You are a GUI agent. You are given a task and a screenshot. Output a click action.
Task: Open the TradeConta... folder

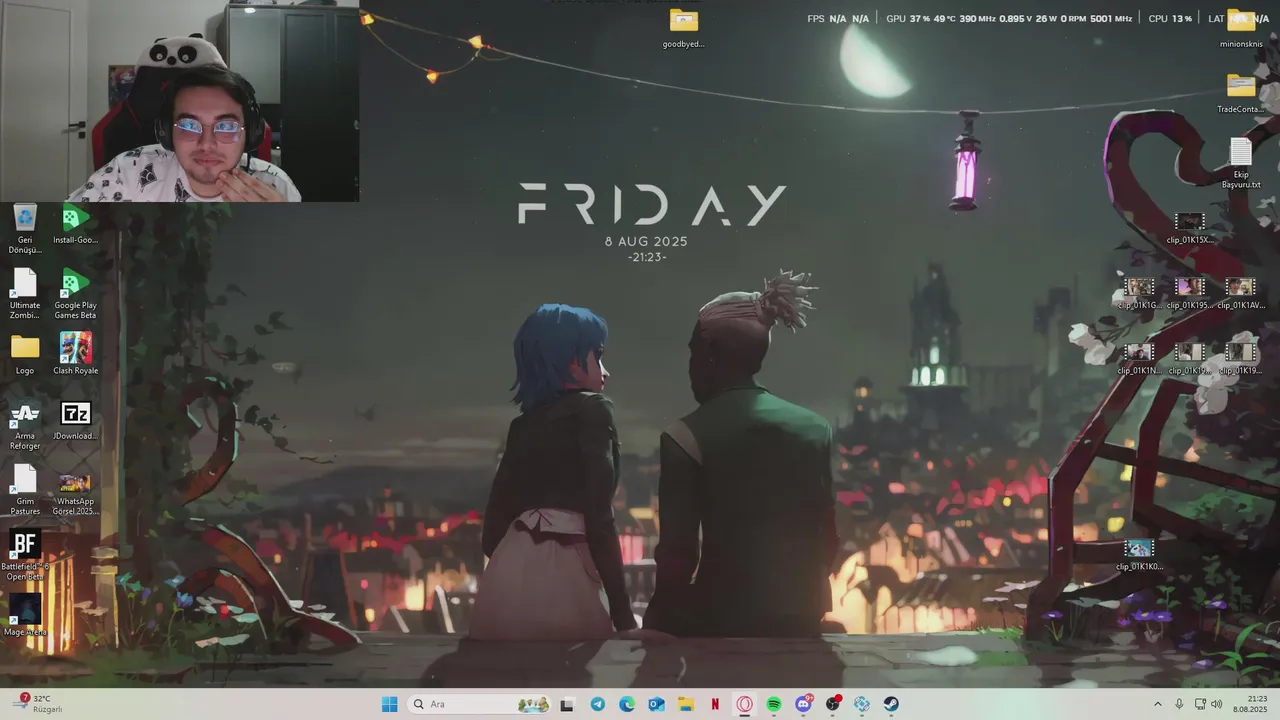pos(1241,94)
